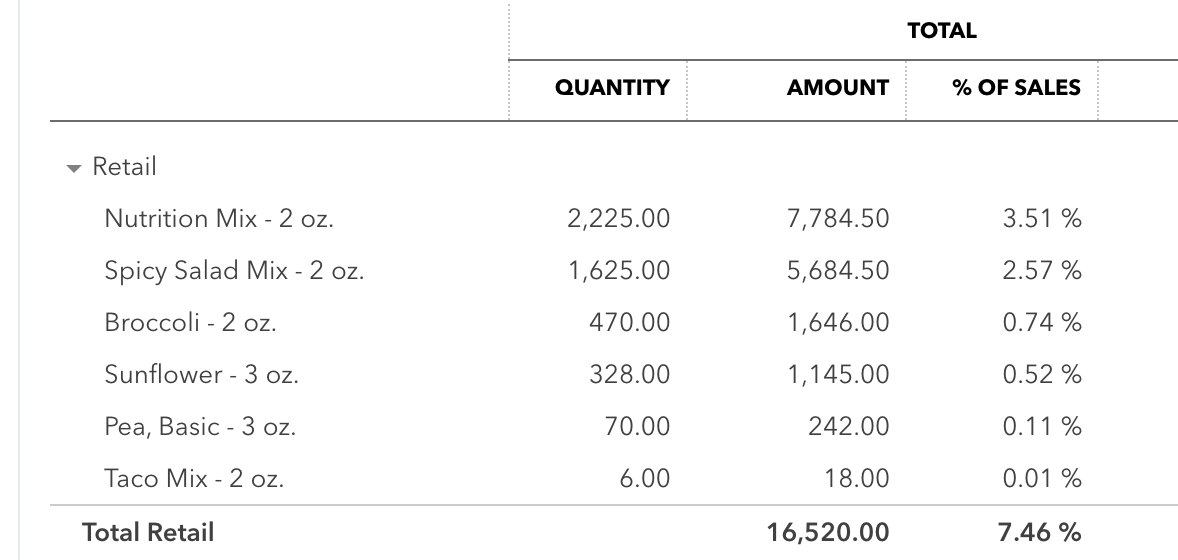
Task: Select the Broccoli - 2 oz. item
Action: [190, 323]
